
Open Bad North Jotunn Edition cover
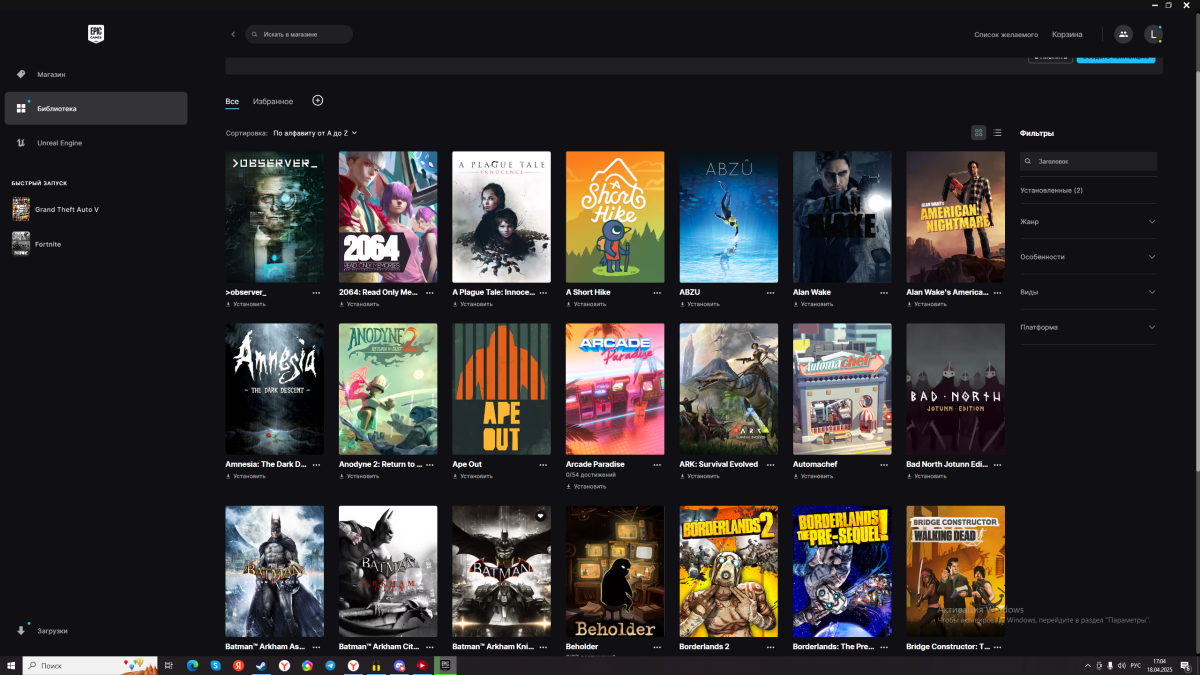pos(955,389)
